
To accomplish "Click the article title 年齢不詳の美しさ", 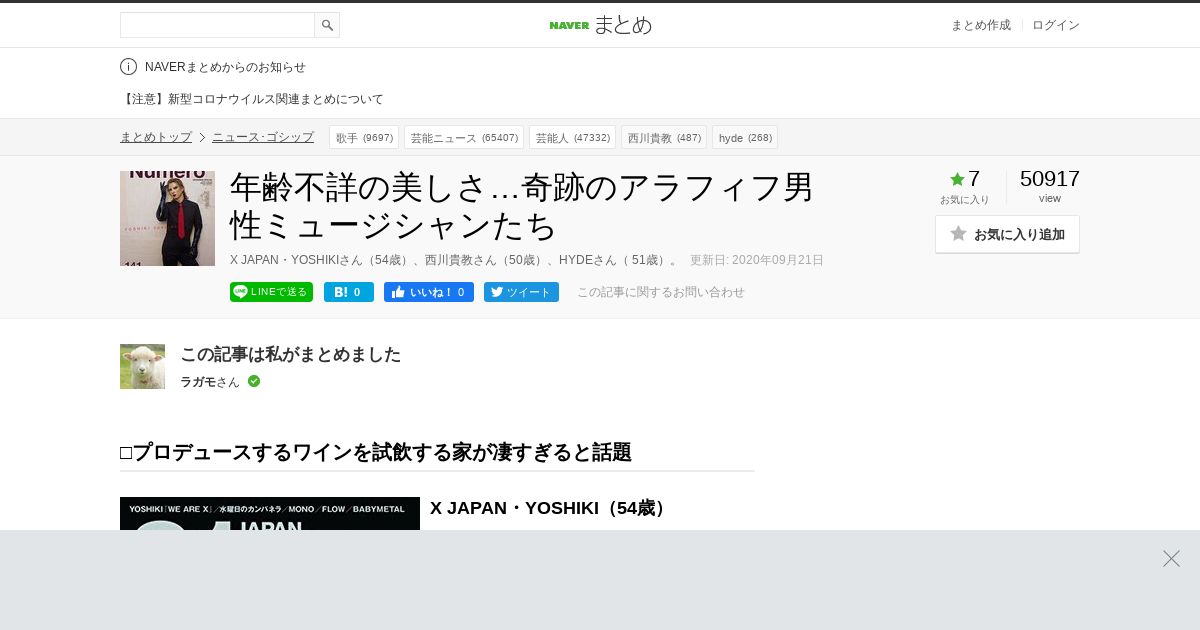I will tap(522, 206).
